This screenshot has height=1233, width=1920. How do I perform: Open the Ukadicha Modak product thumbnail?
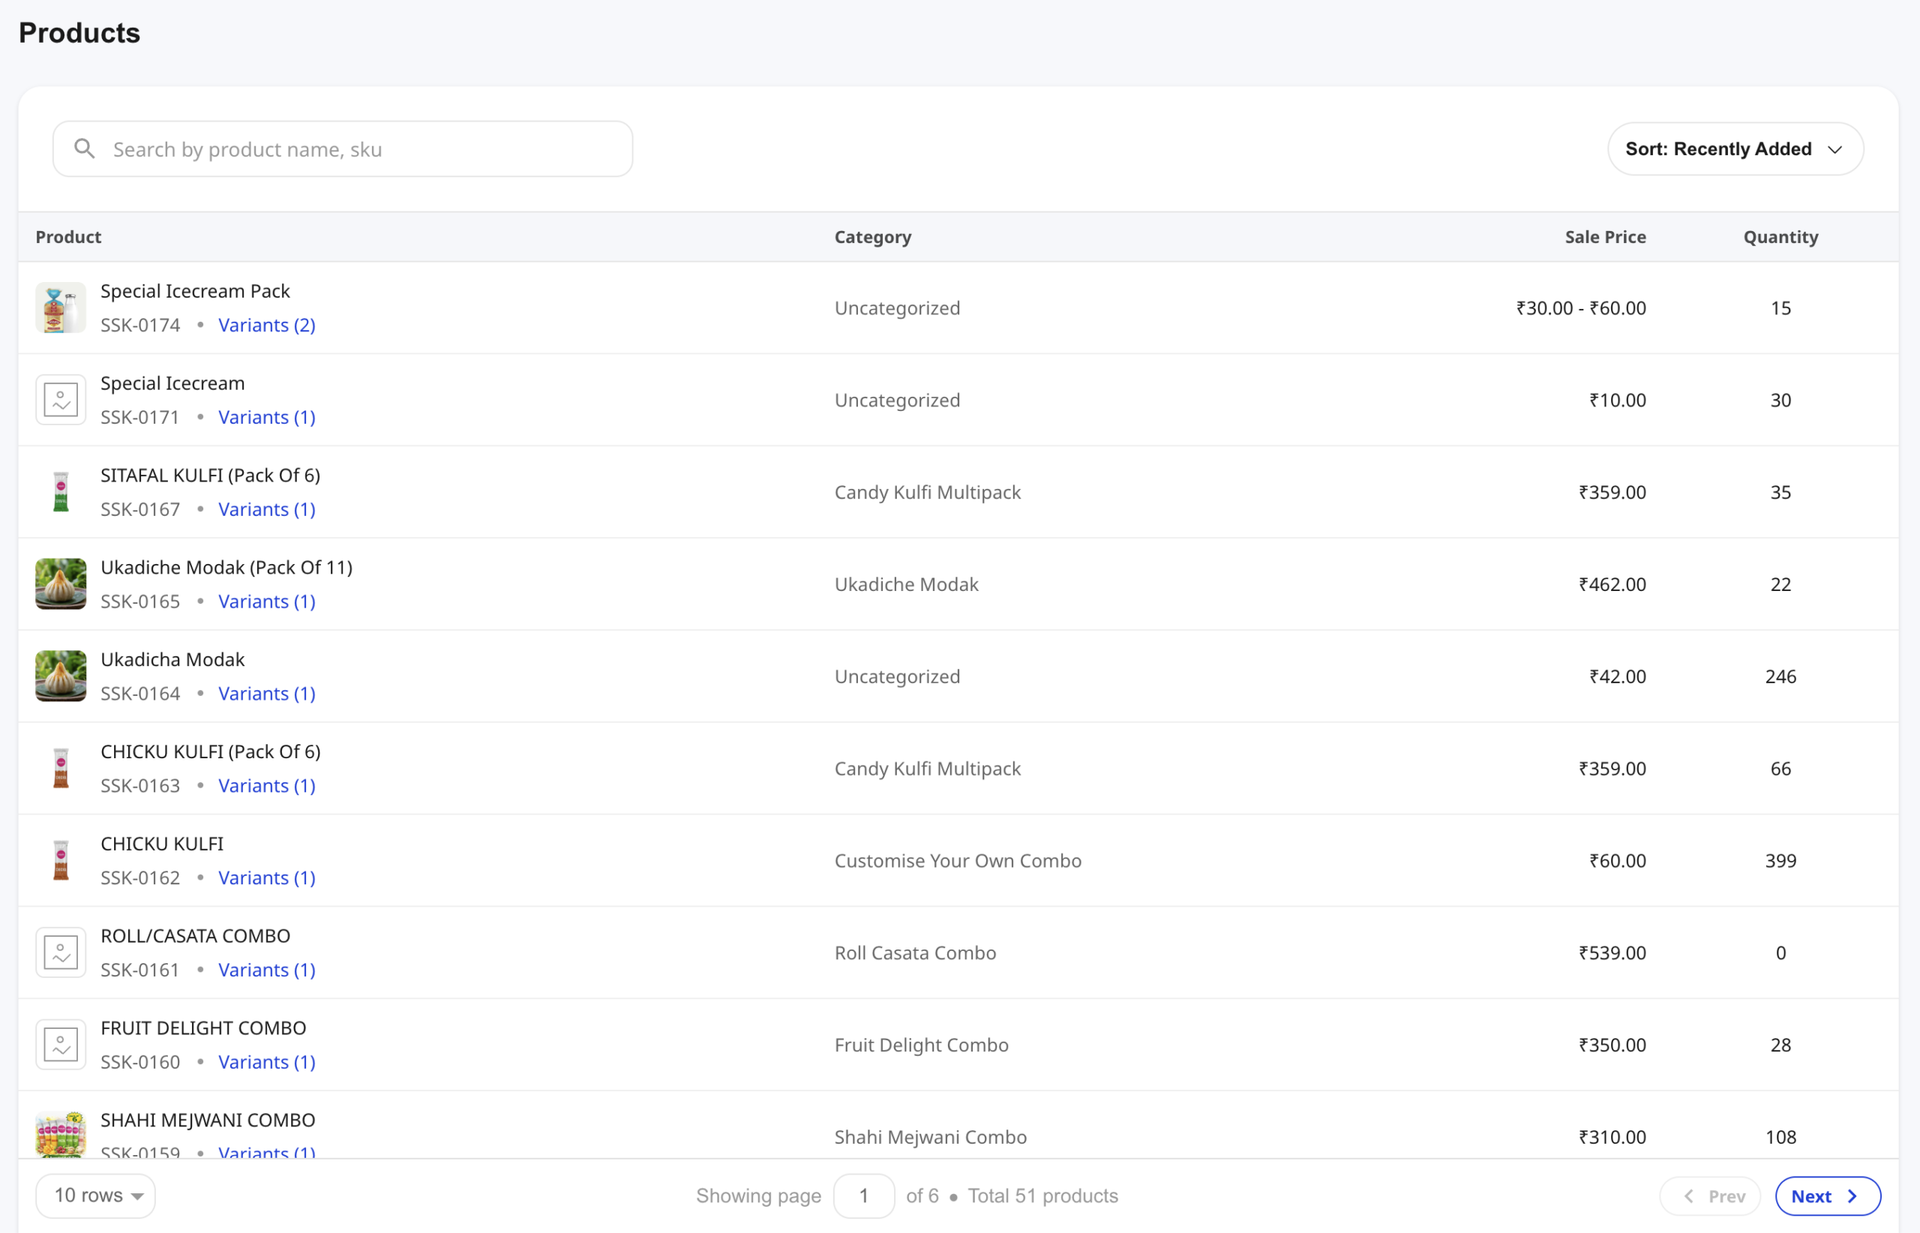61,676
